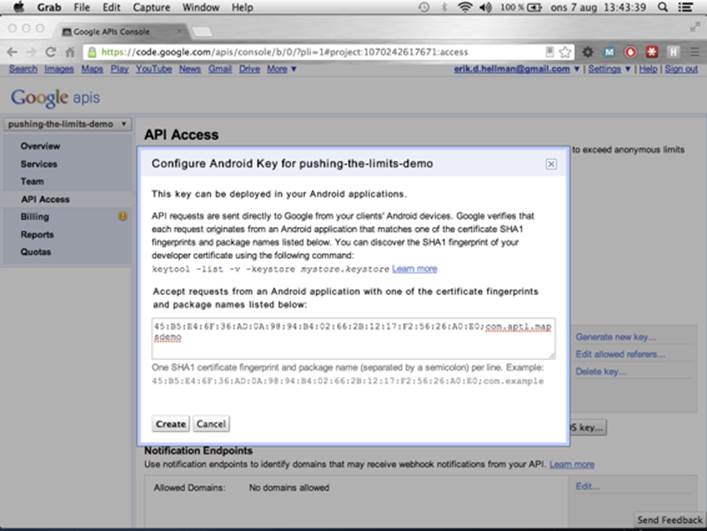Click the Time Machine clock icon
The image size is (707, 531).
(x=424, y=7)
